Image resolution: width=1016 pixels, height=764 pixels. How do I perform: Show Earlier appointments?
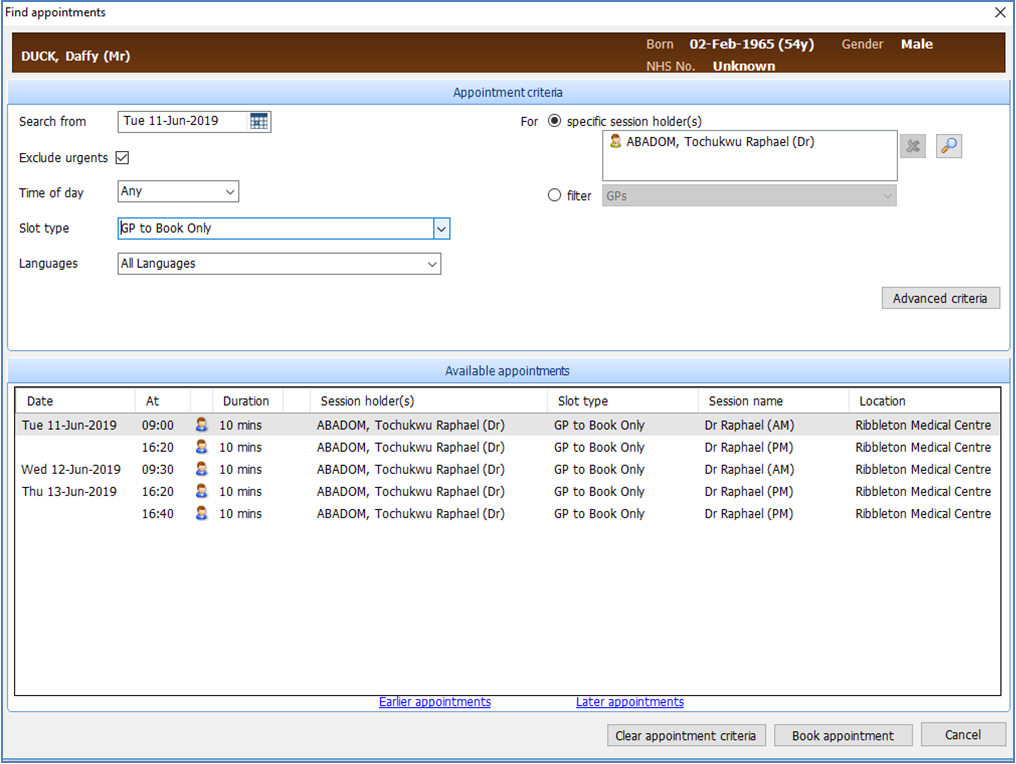coord(435,702)
